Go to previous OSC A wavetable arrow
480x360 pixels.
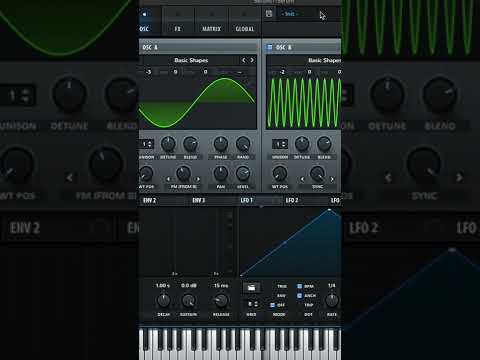click(x=244, y=60)
